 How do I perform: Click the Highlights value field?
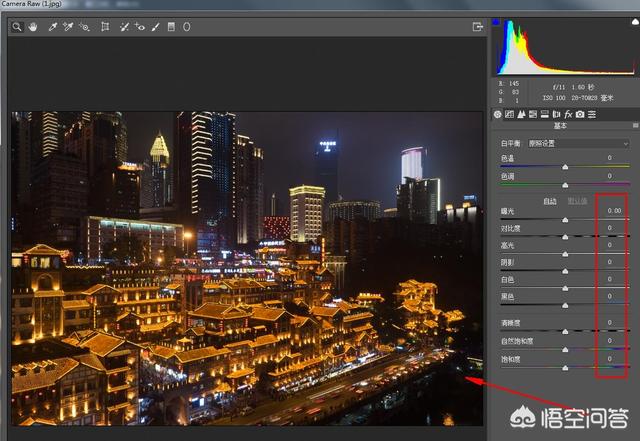pyautogui.click(x=609, y=245)
